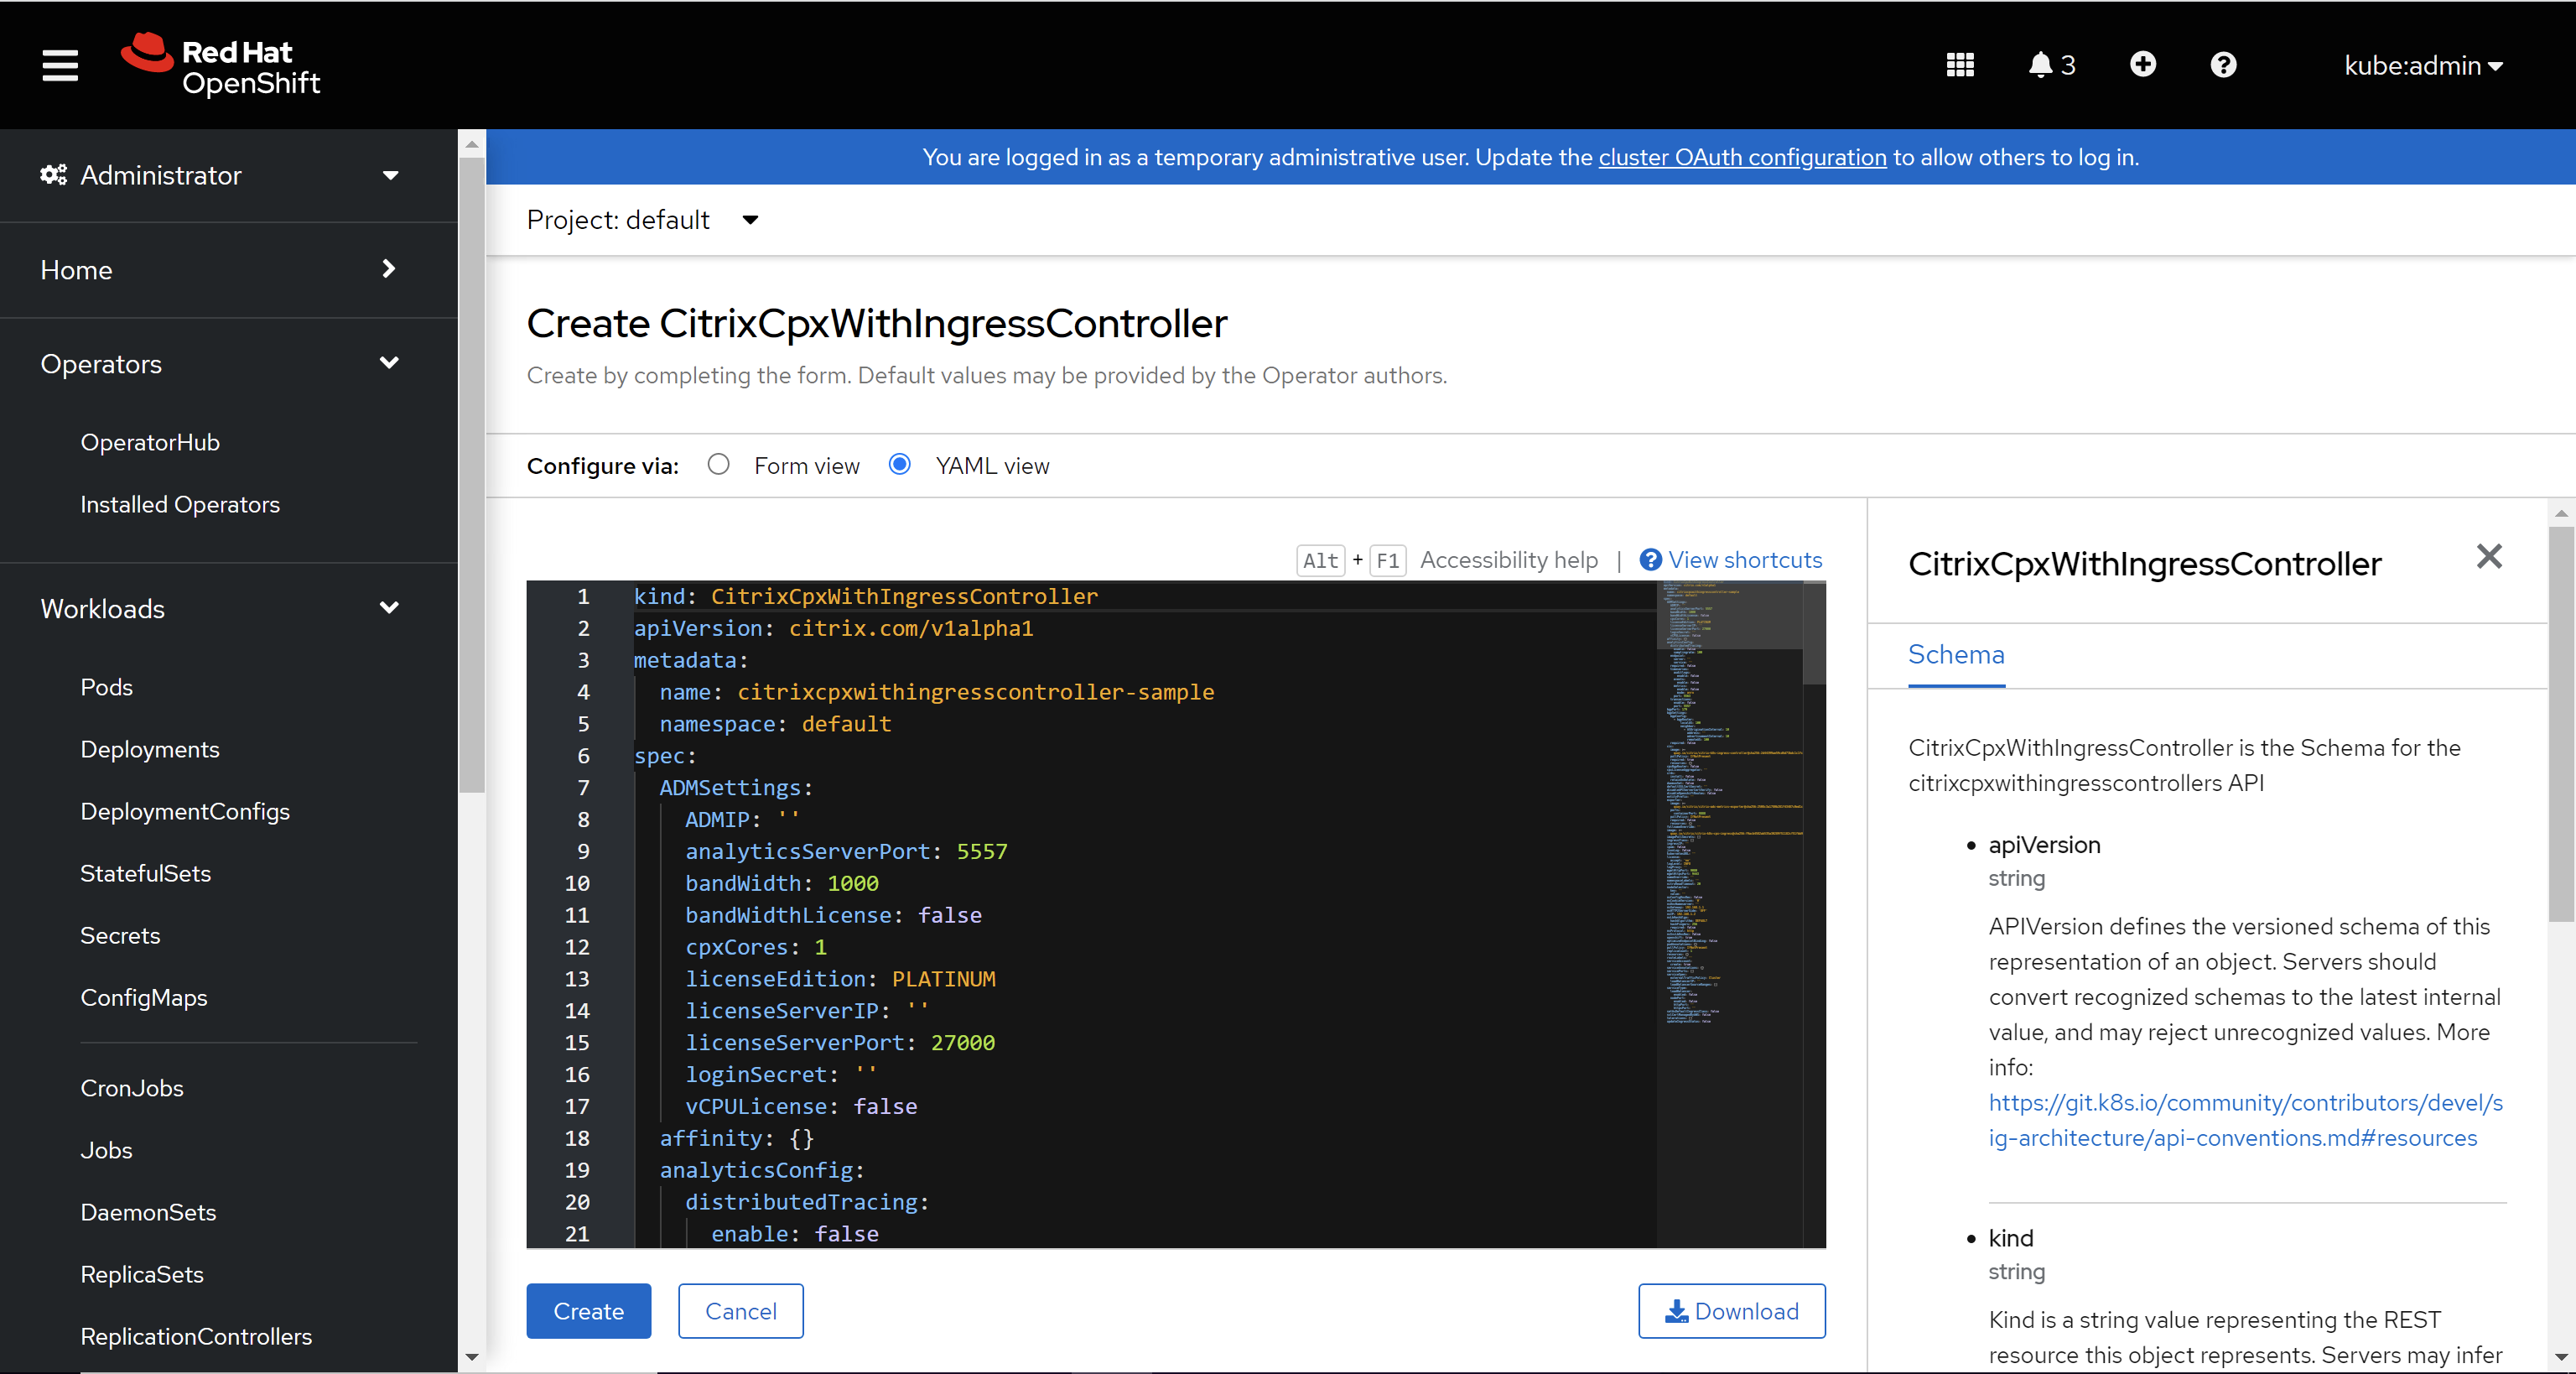Click the plus import YAML icon
The image size is (2576, 1374).
point(2142,65)
